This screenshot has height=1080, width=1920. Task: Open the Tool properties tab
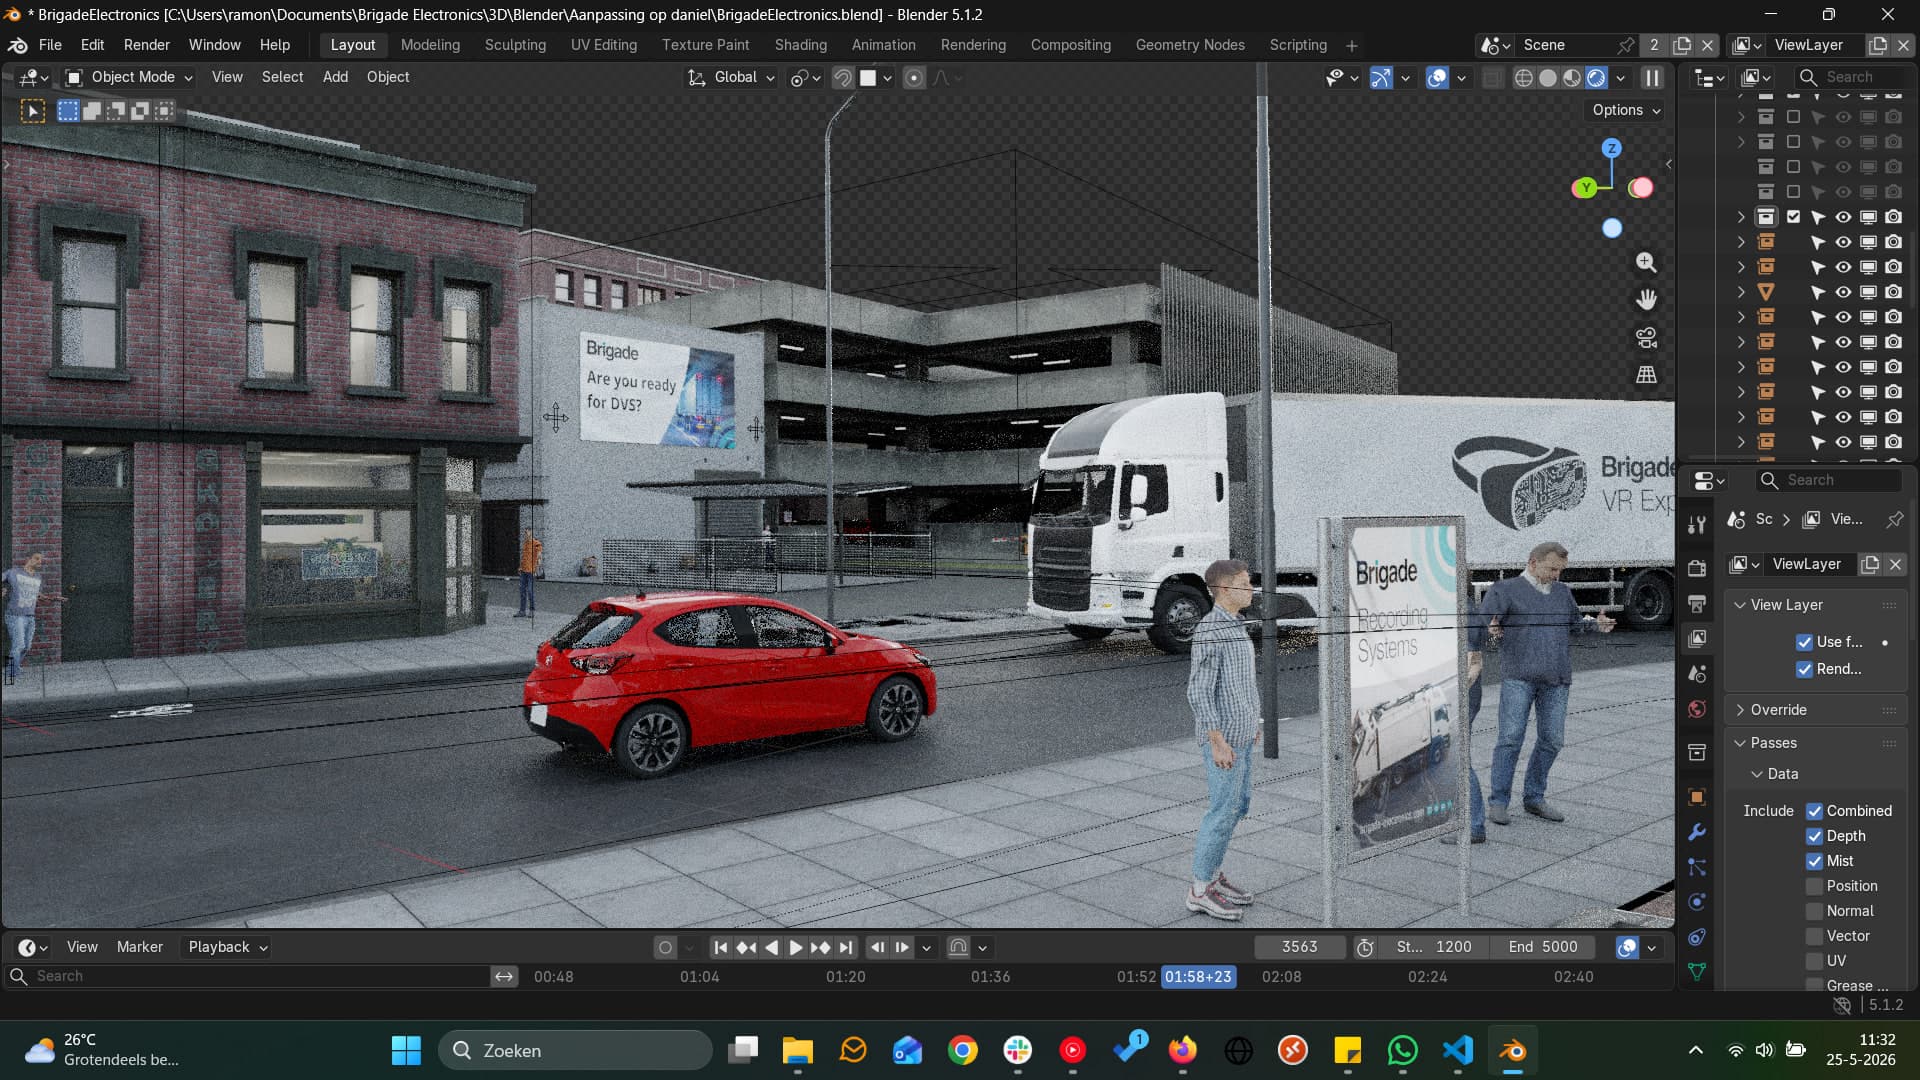pyautogui.click(x=1697, y=524)
